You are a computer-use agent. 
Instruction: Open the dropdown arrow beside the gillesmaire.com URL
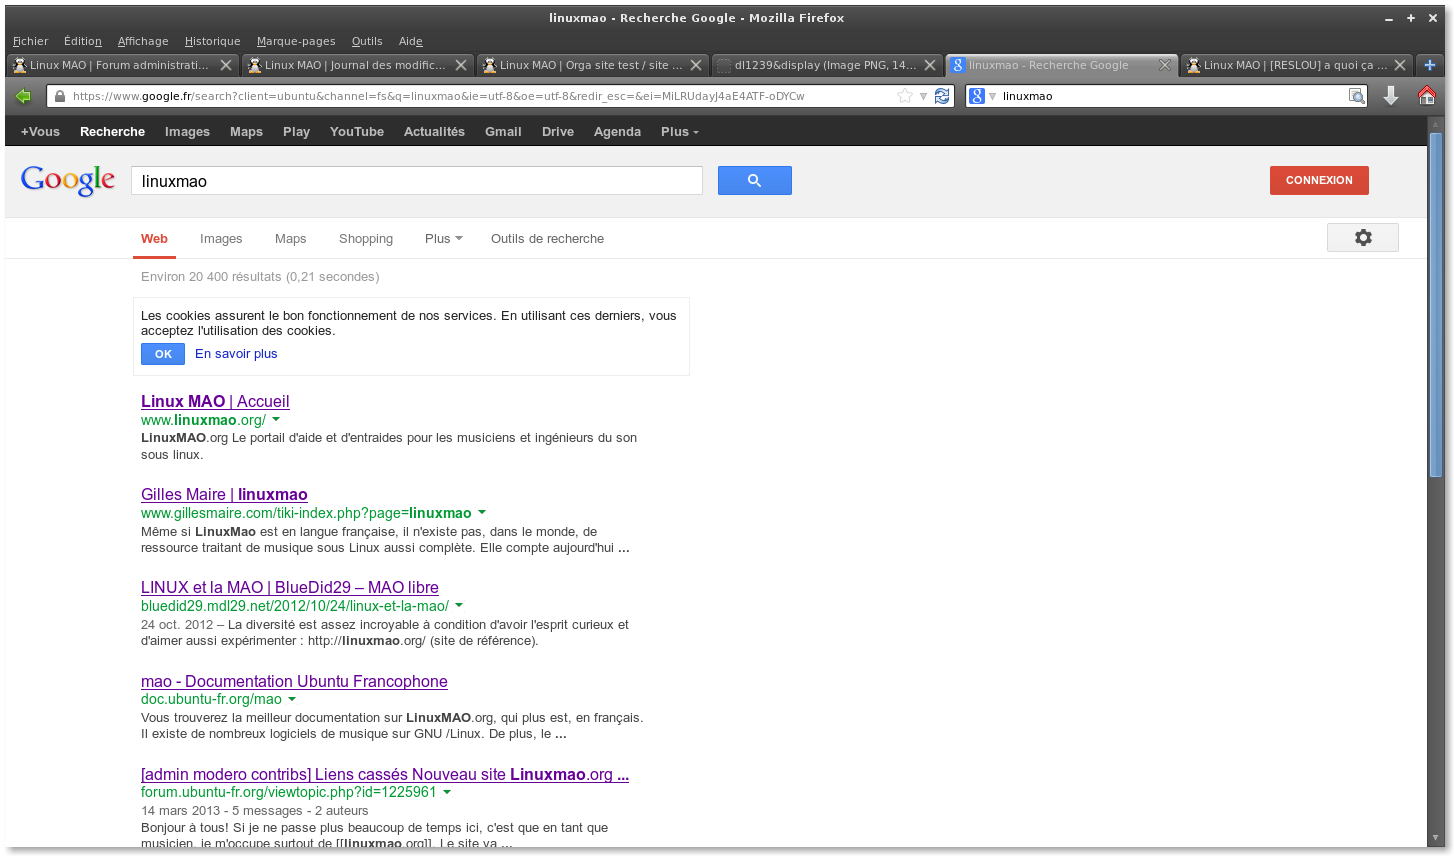(482, 513)
